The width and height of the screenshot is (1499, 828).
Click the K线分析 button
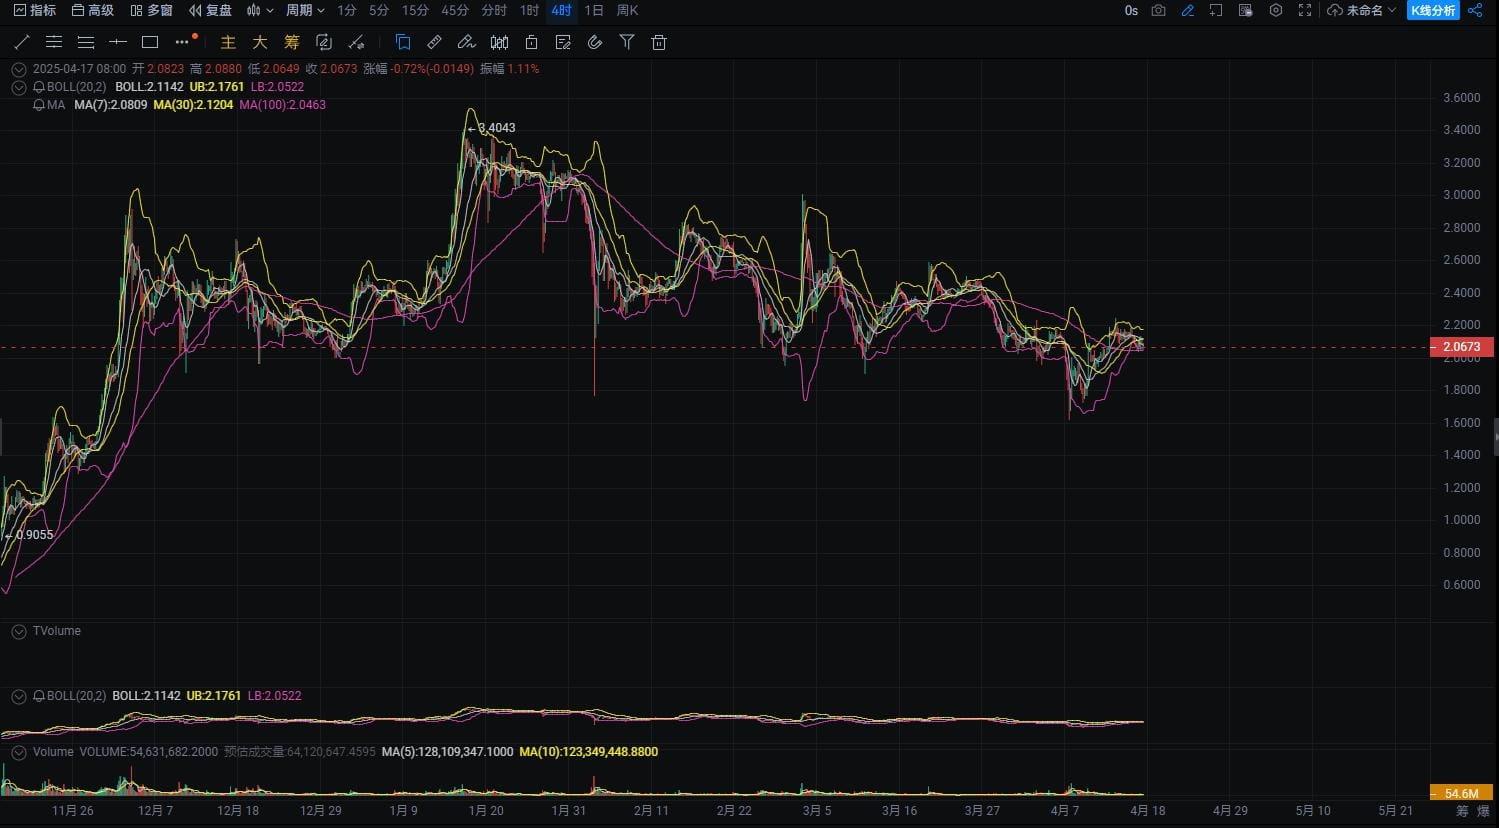point(1432,10)
